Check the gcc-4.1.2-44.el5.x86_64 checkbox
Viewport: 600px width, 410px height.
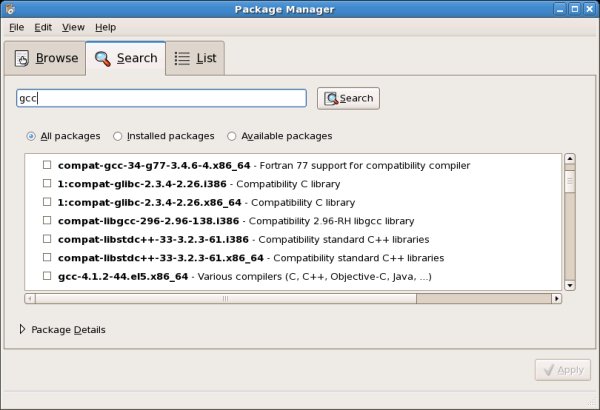point(47,276)
